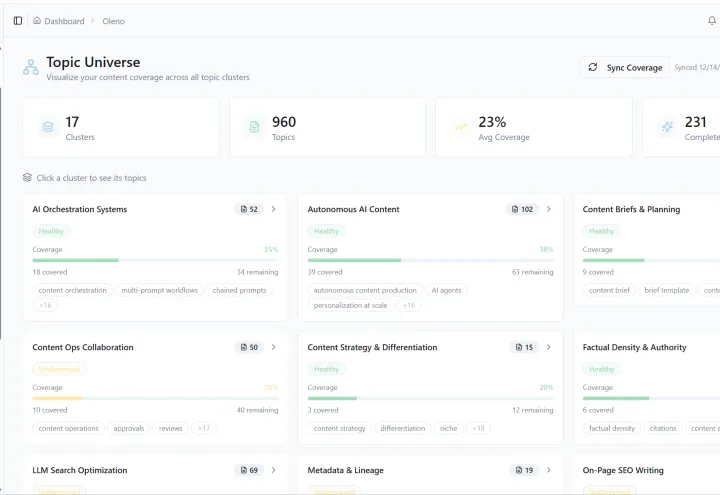Click the 'content strategy' tag
Screen dimensions: 720x495
340,428
